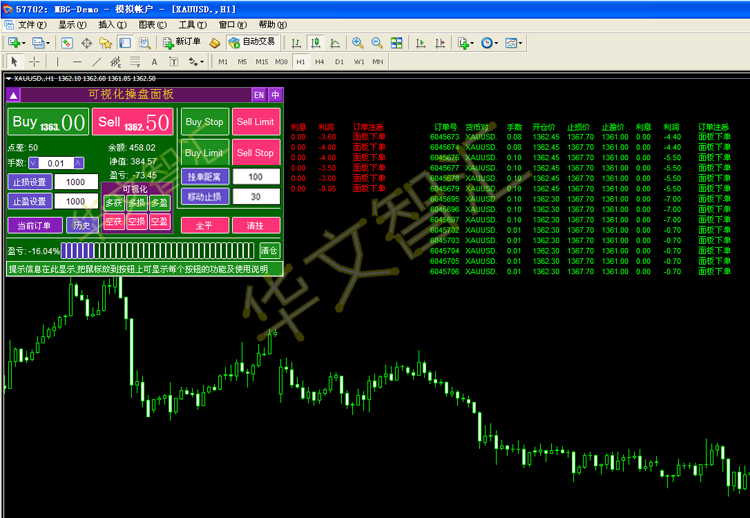Increase lot size with up stepper
This screenshot has height=518, width=750.
click(x=79, y=163)
